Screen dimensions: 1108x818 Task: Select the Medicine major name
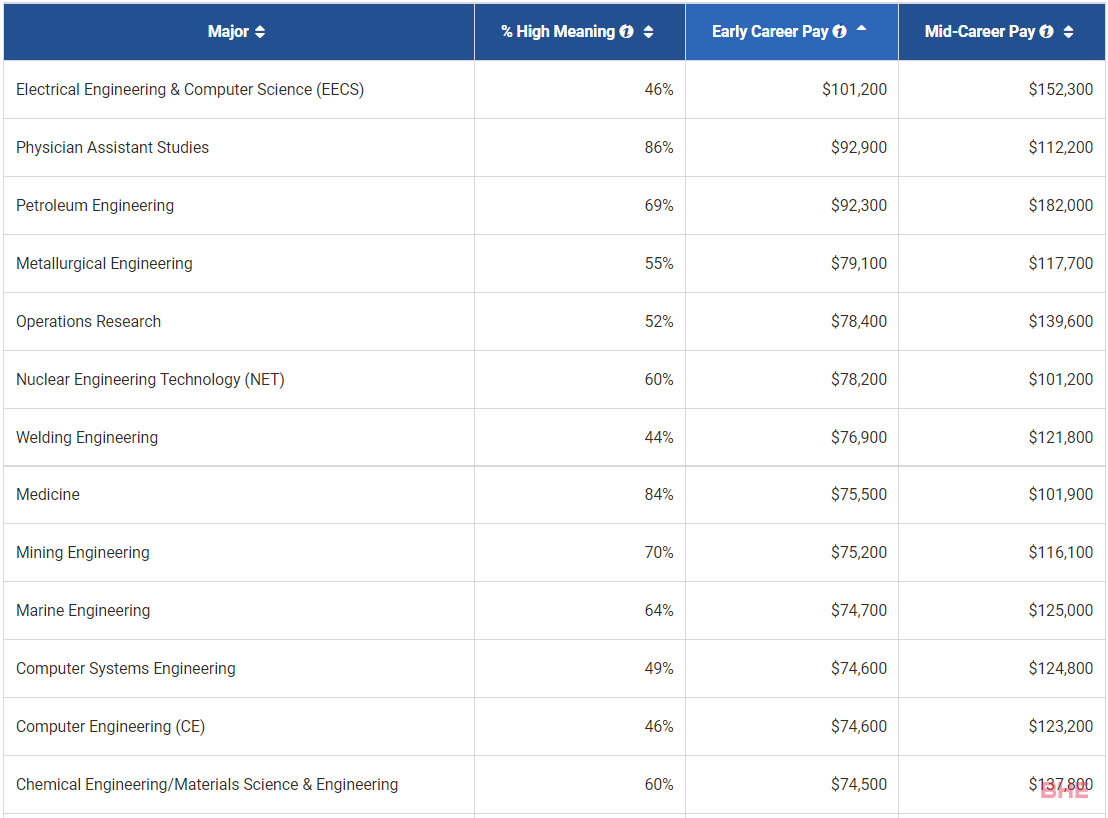[48, 494]
